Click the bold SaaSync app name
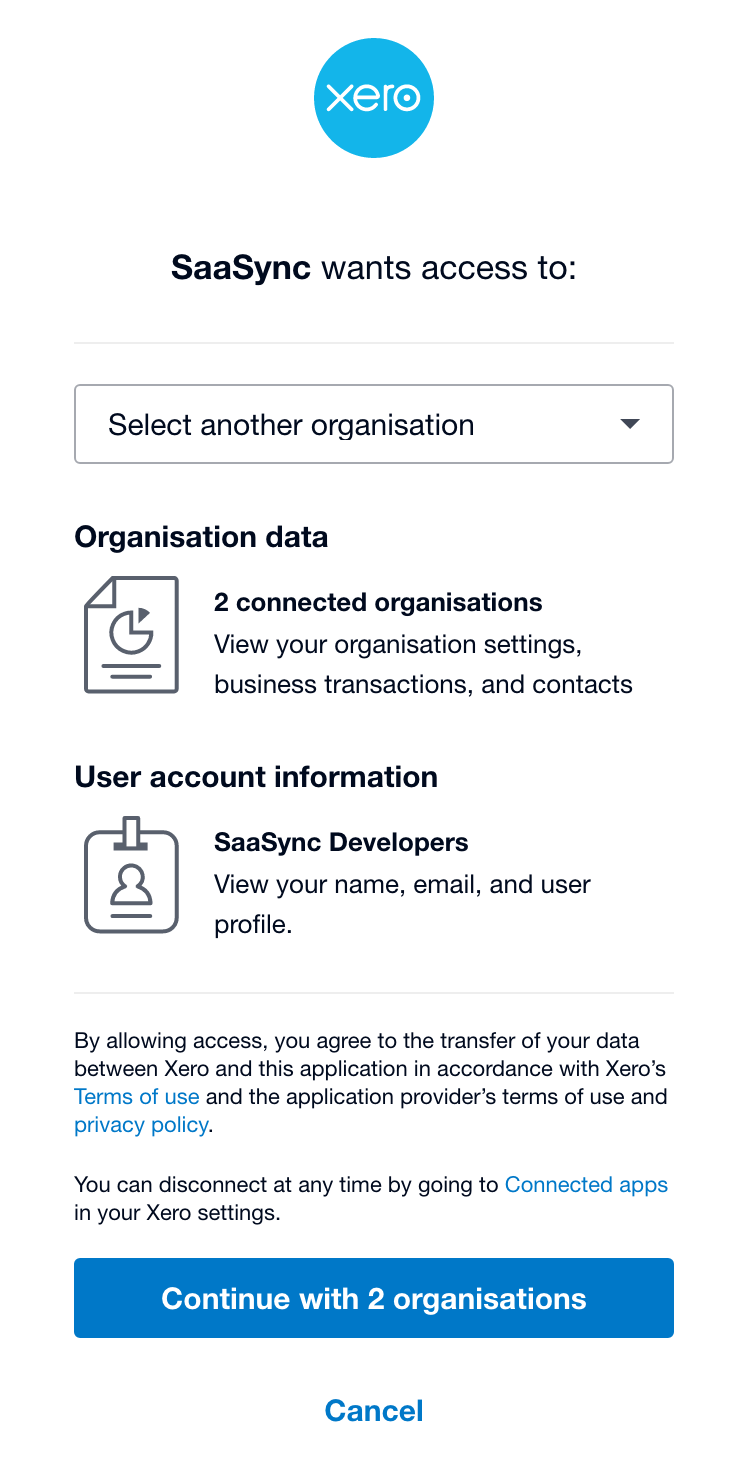Screen dimensions: 748x1472 tap(241, 268)
